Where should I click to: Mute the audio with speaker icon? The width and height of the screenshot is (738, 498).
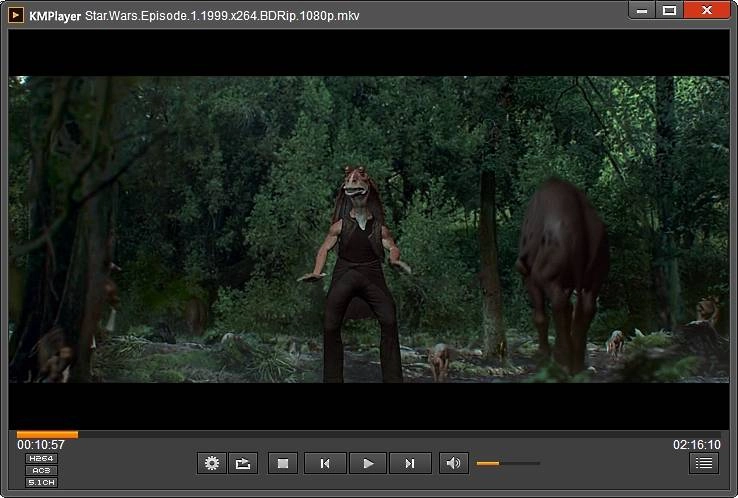tap(454, 463)
